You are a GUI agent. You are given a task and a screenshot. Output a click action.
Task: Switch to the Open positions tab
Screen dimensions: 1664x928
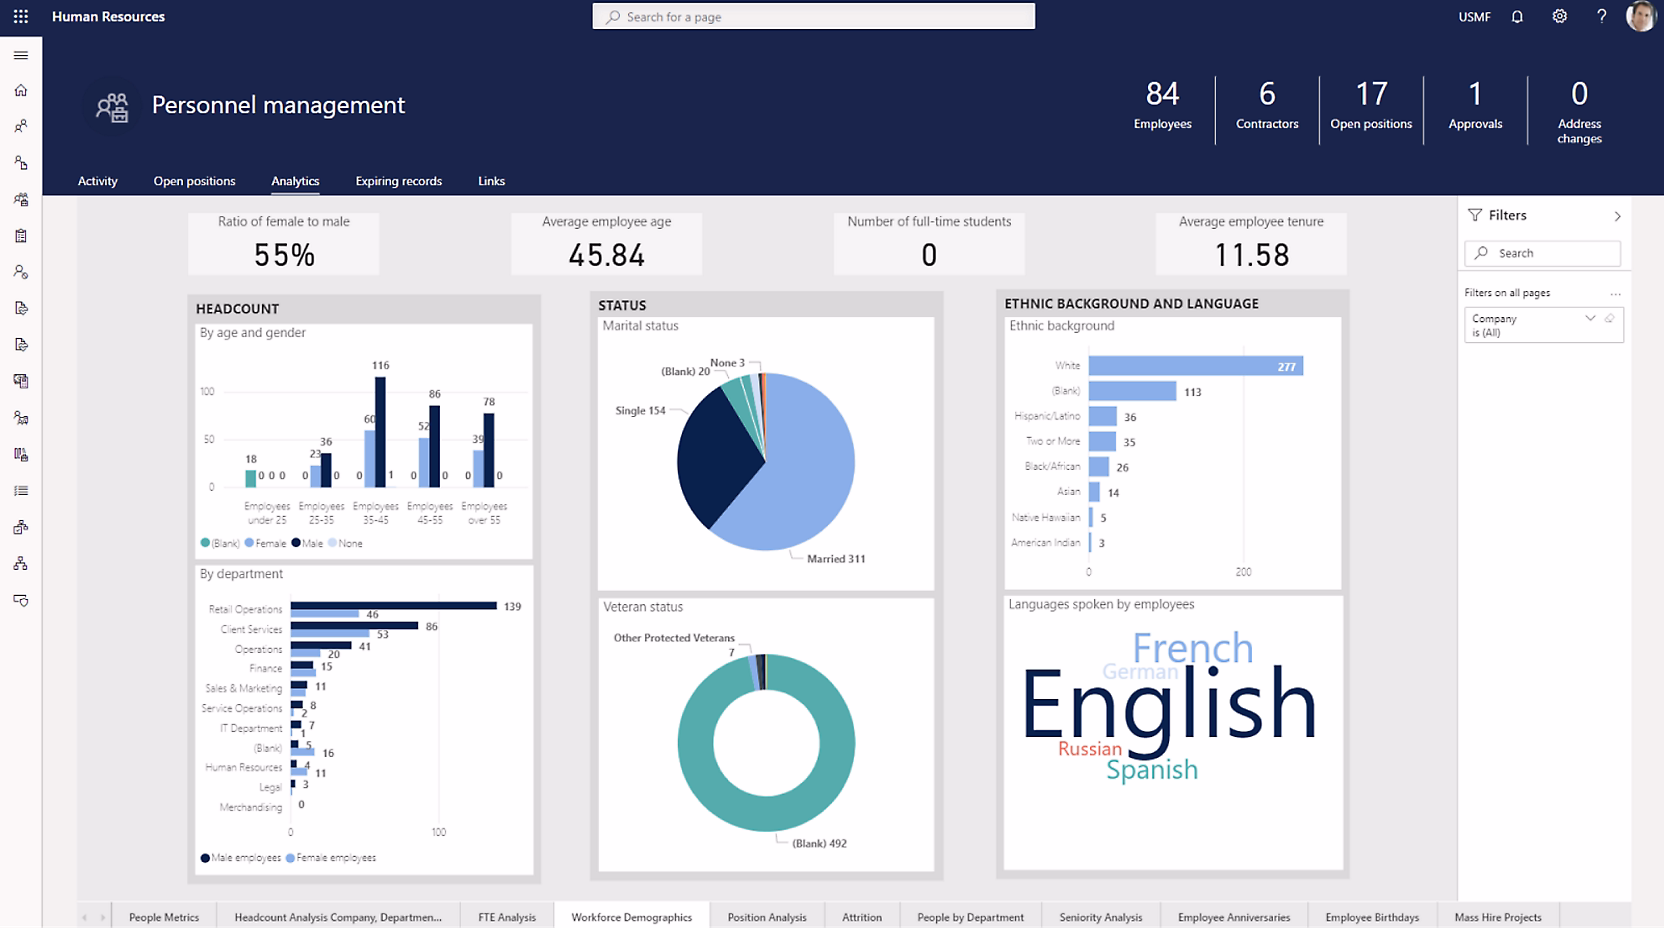point(194,181)
